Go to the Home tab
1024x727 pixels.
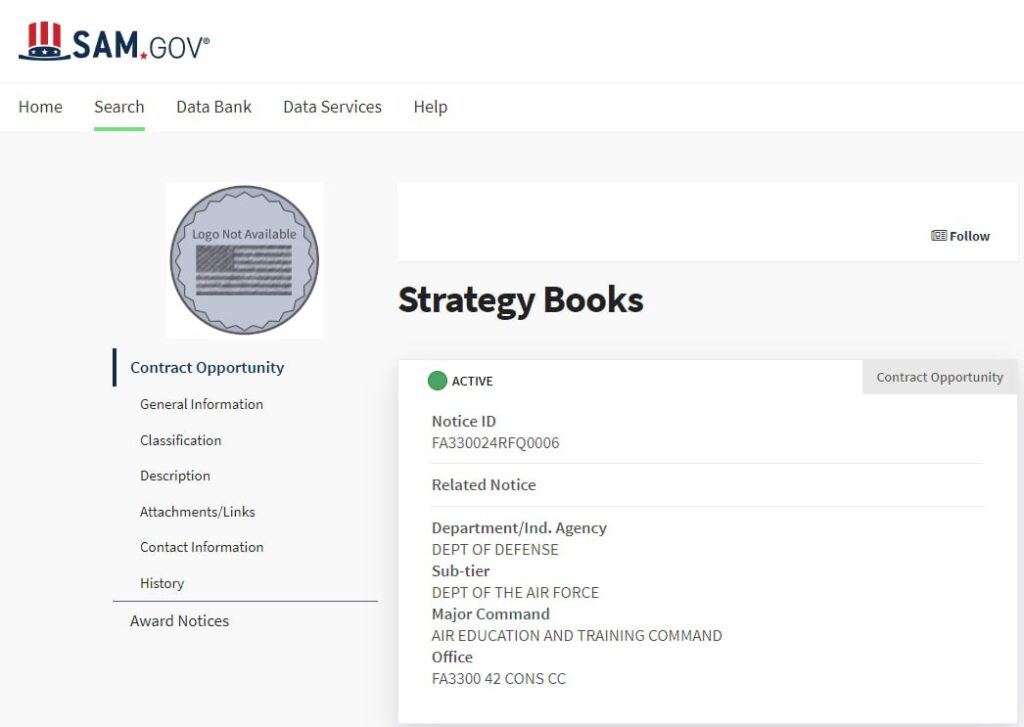point(40,106)
